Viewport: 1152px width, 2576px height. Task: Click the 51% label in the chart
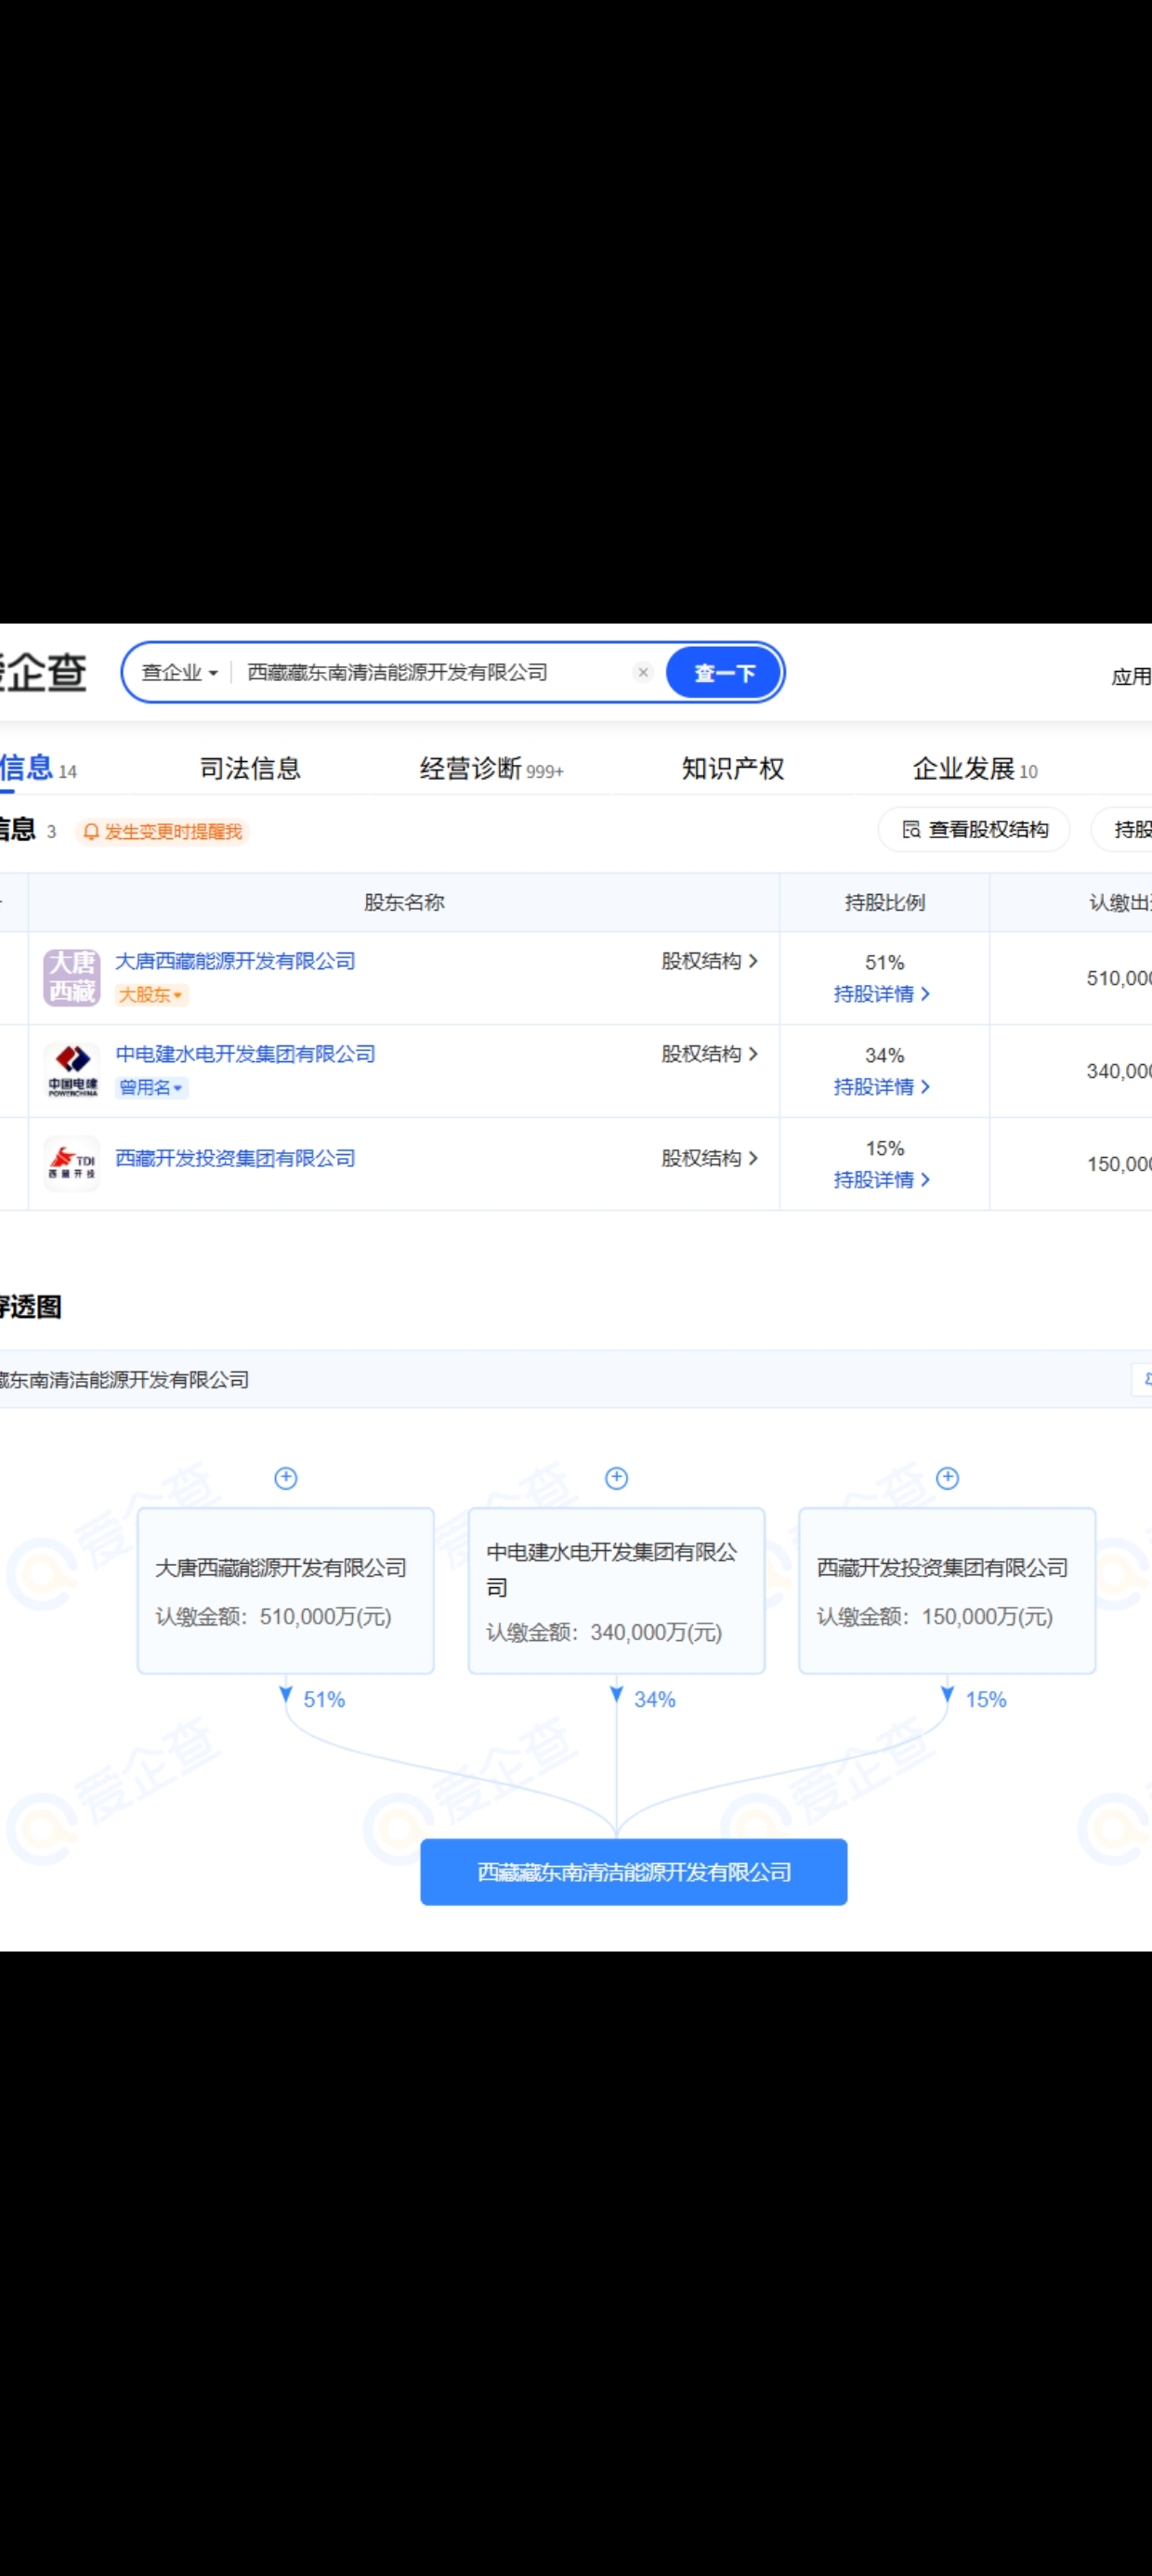point(324,1699)
